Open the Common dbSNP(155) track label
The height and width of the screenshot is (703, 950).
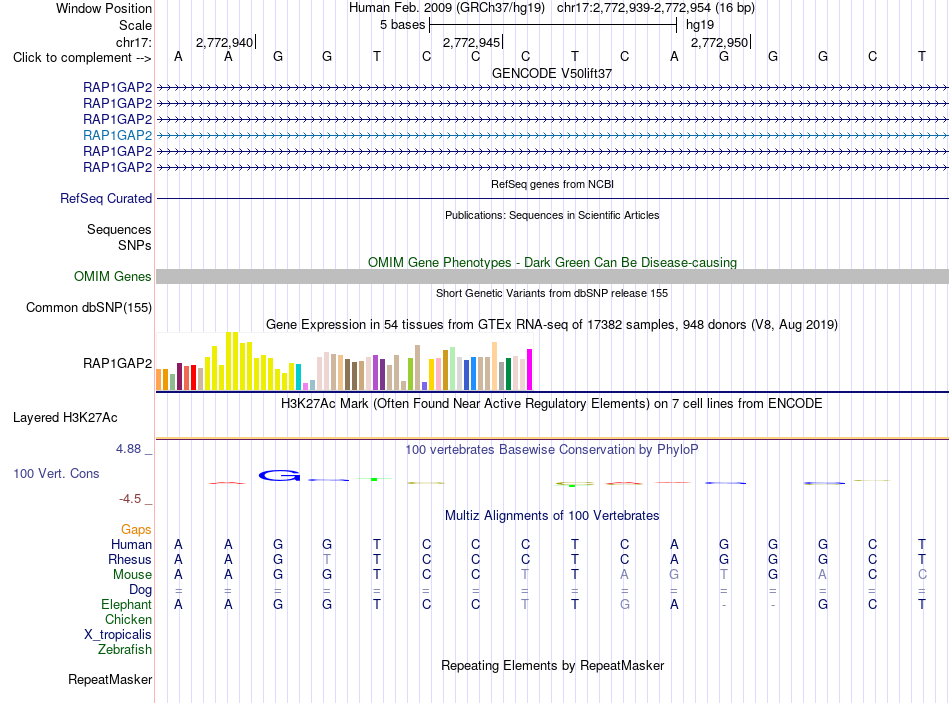(89, 307)
